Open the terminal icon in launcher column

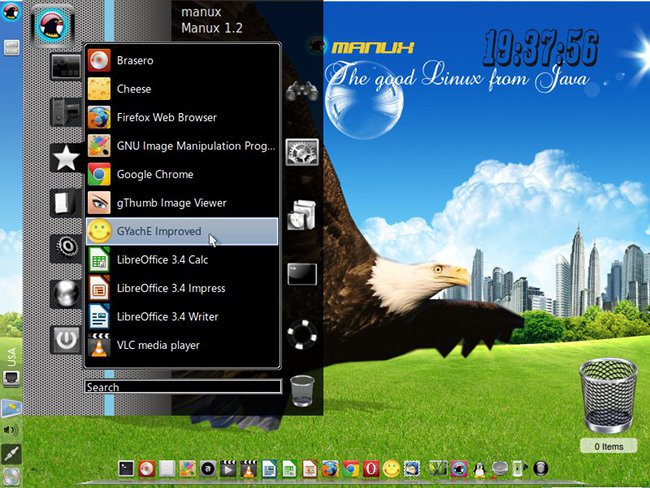302,274
